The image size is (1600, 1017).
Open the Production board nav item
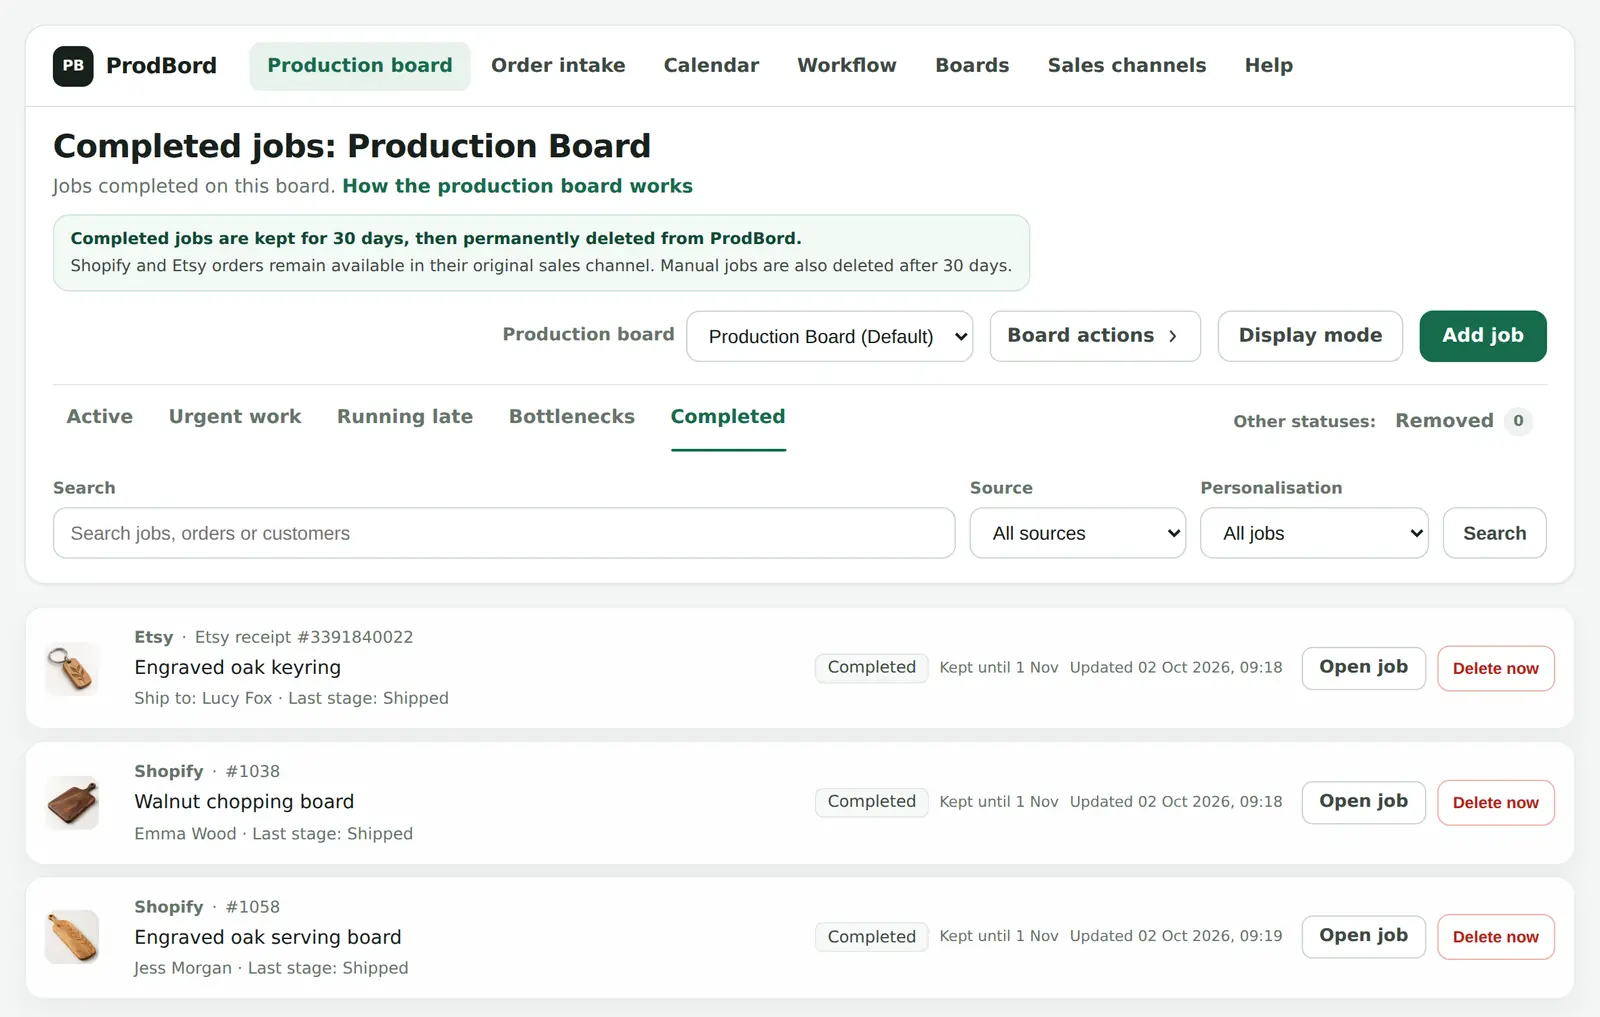click(x=360, y=66)
